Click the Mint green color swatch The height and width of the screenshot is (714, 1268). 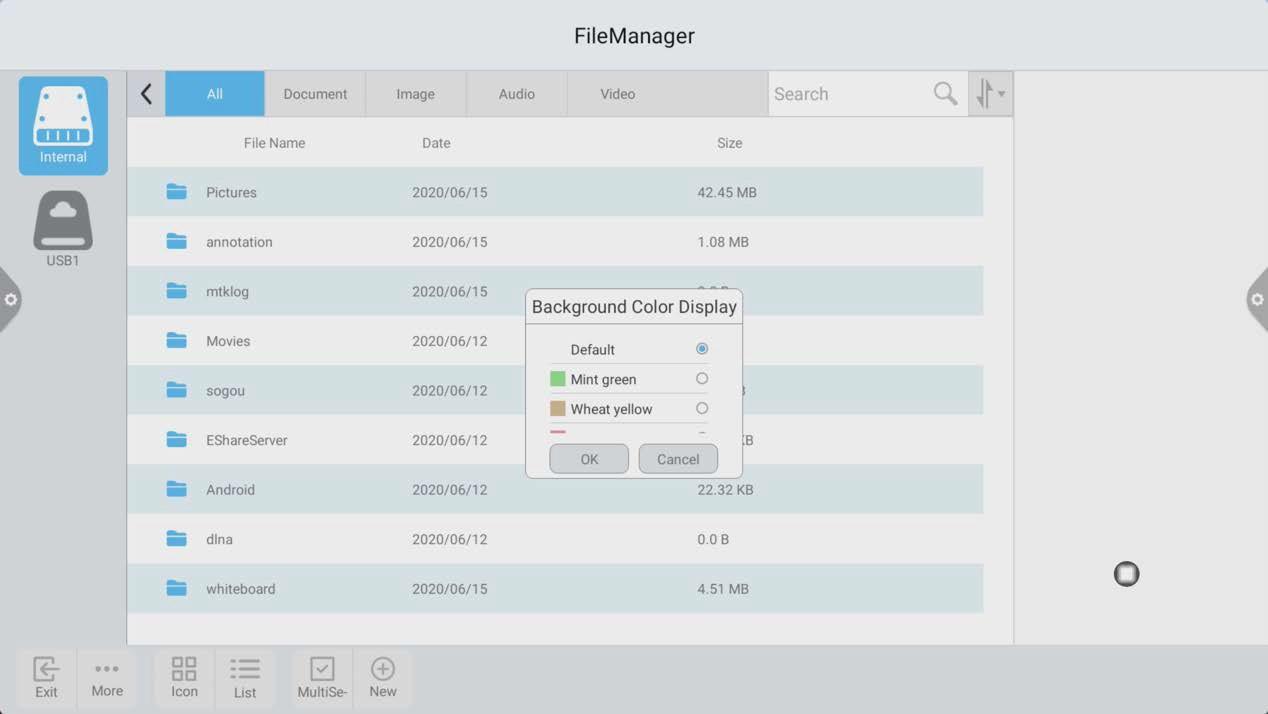(x=558, y=379)
